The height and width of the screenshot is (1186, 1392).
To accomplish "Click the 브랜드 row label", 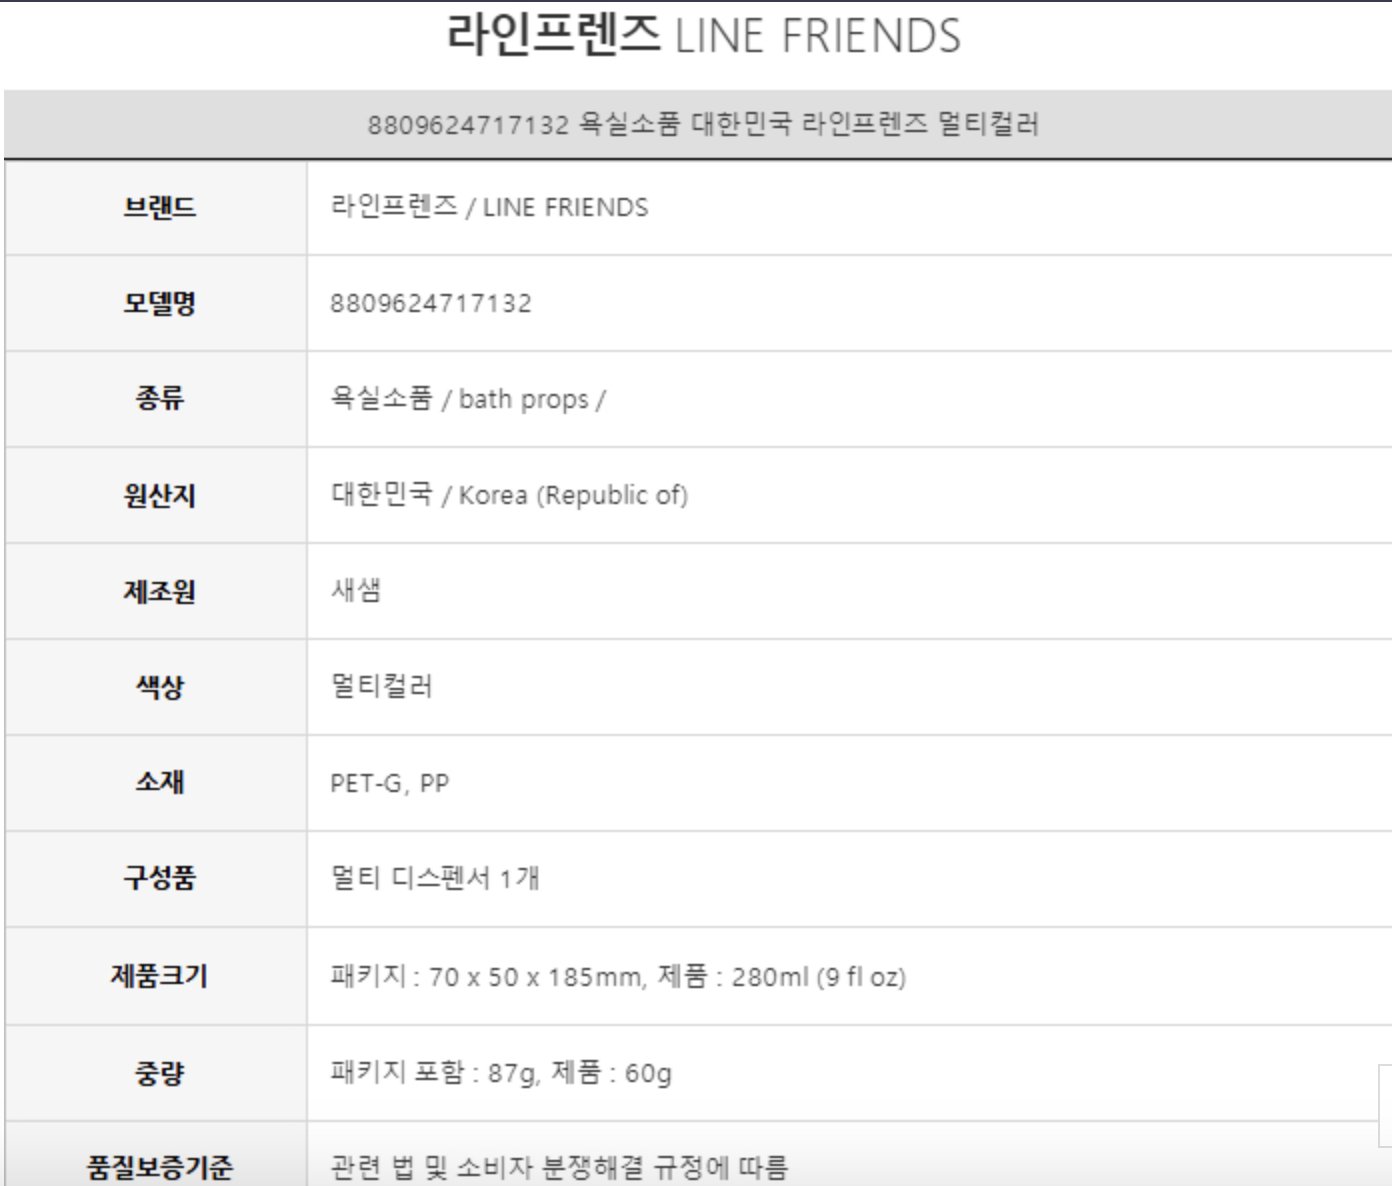I will [159, 207].
